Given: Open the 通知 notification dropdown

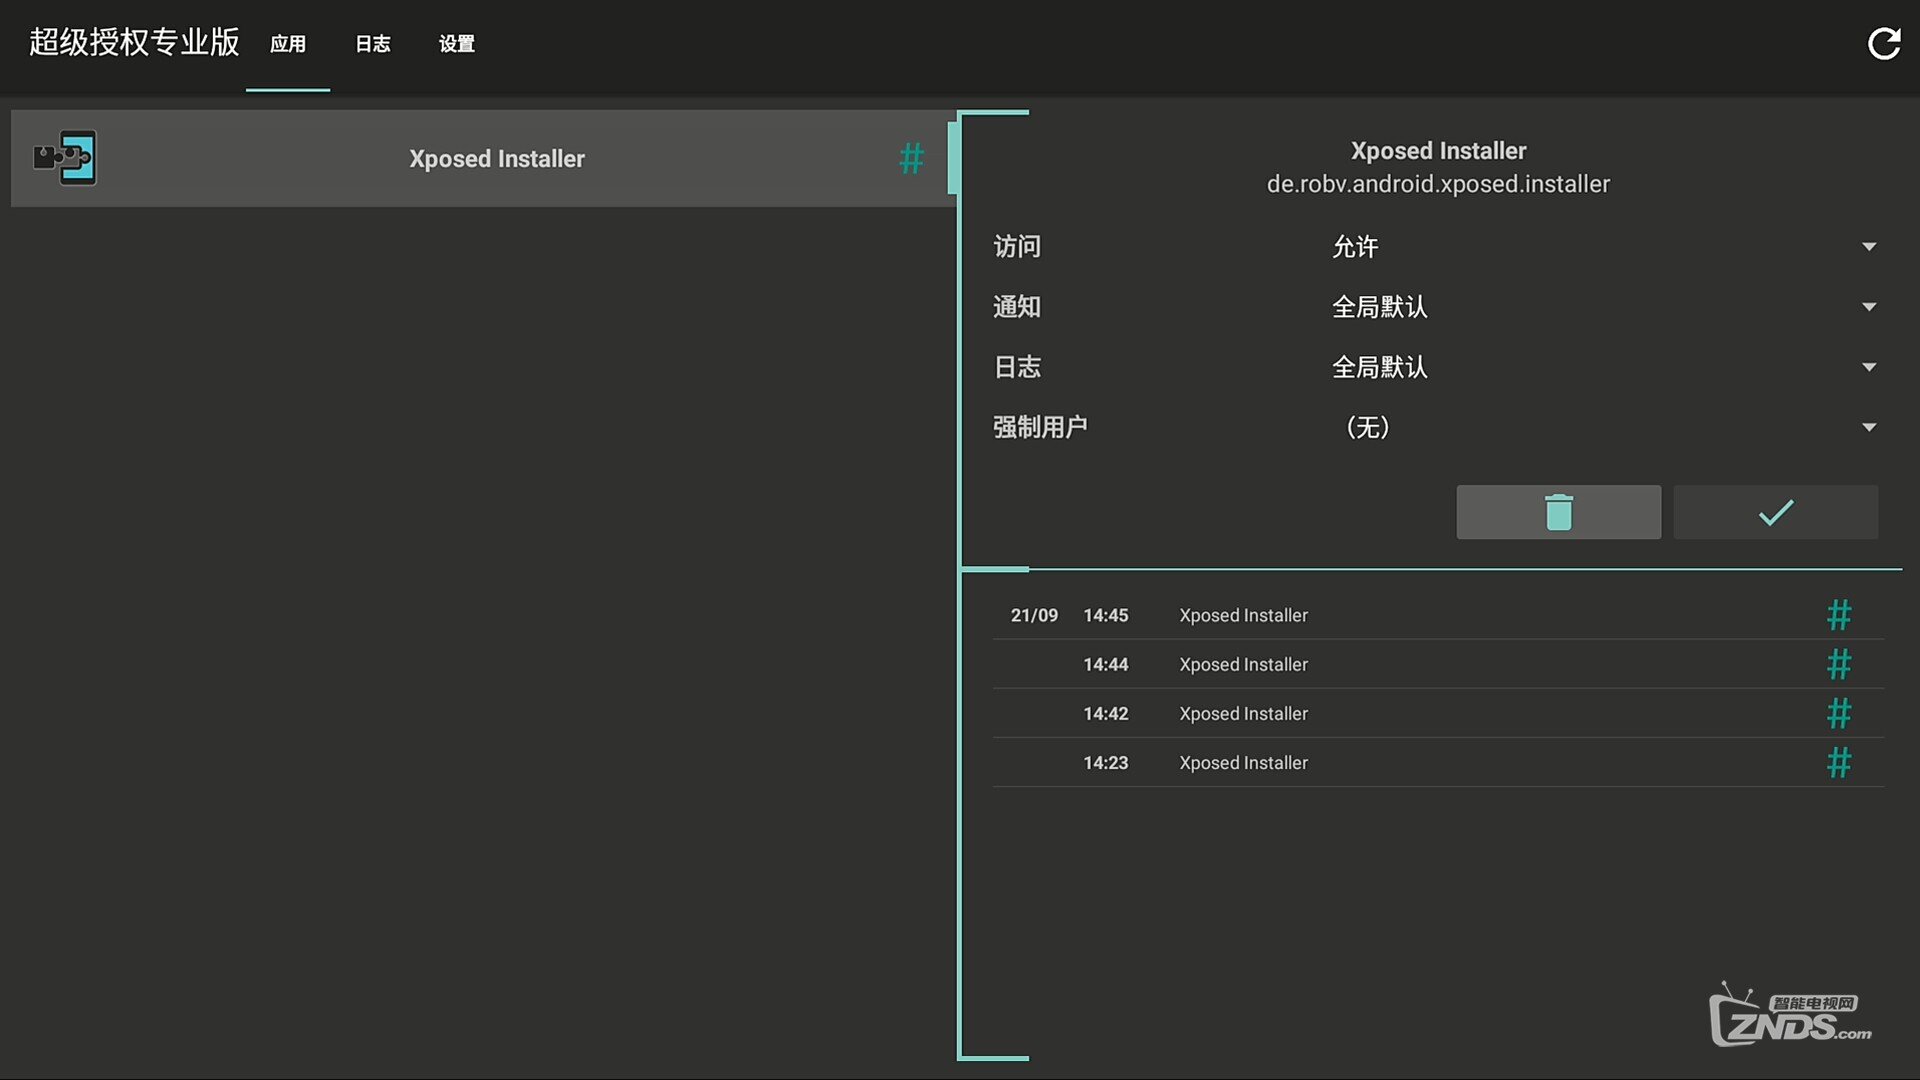Looking at the screenshot, I should [1604, 307].
